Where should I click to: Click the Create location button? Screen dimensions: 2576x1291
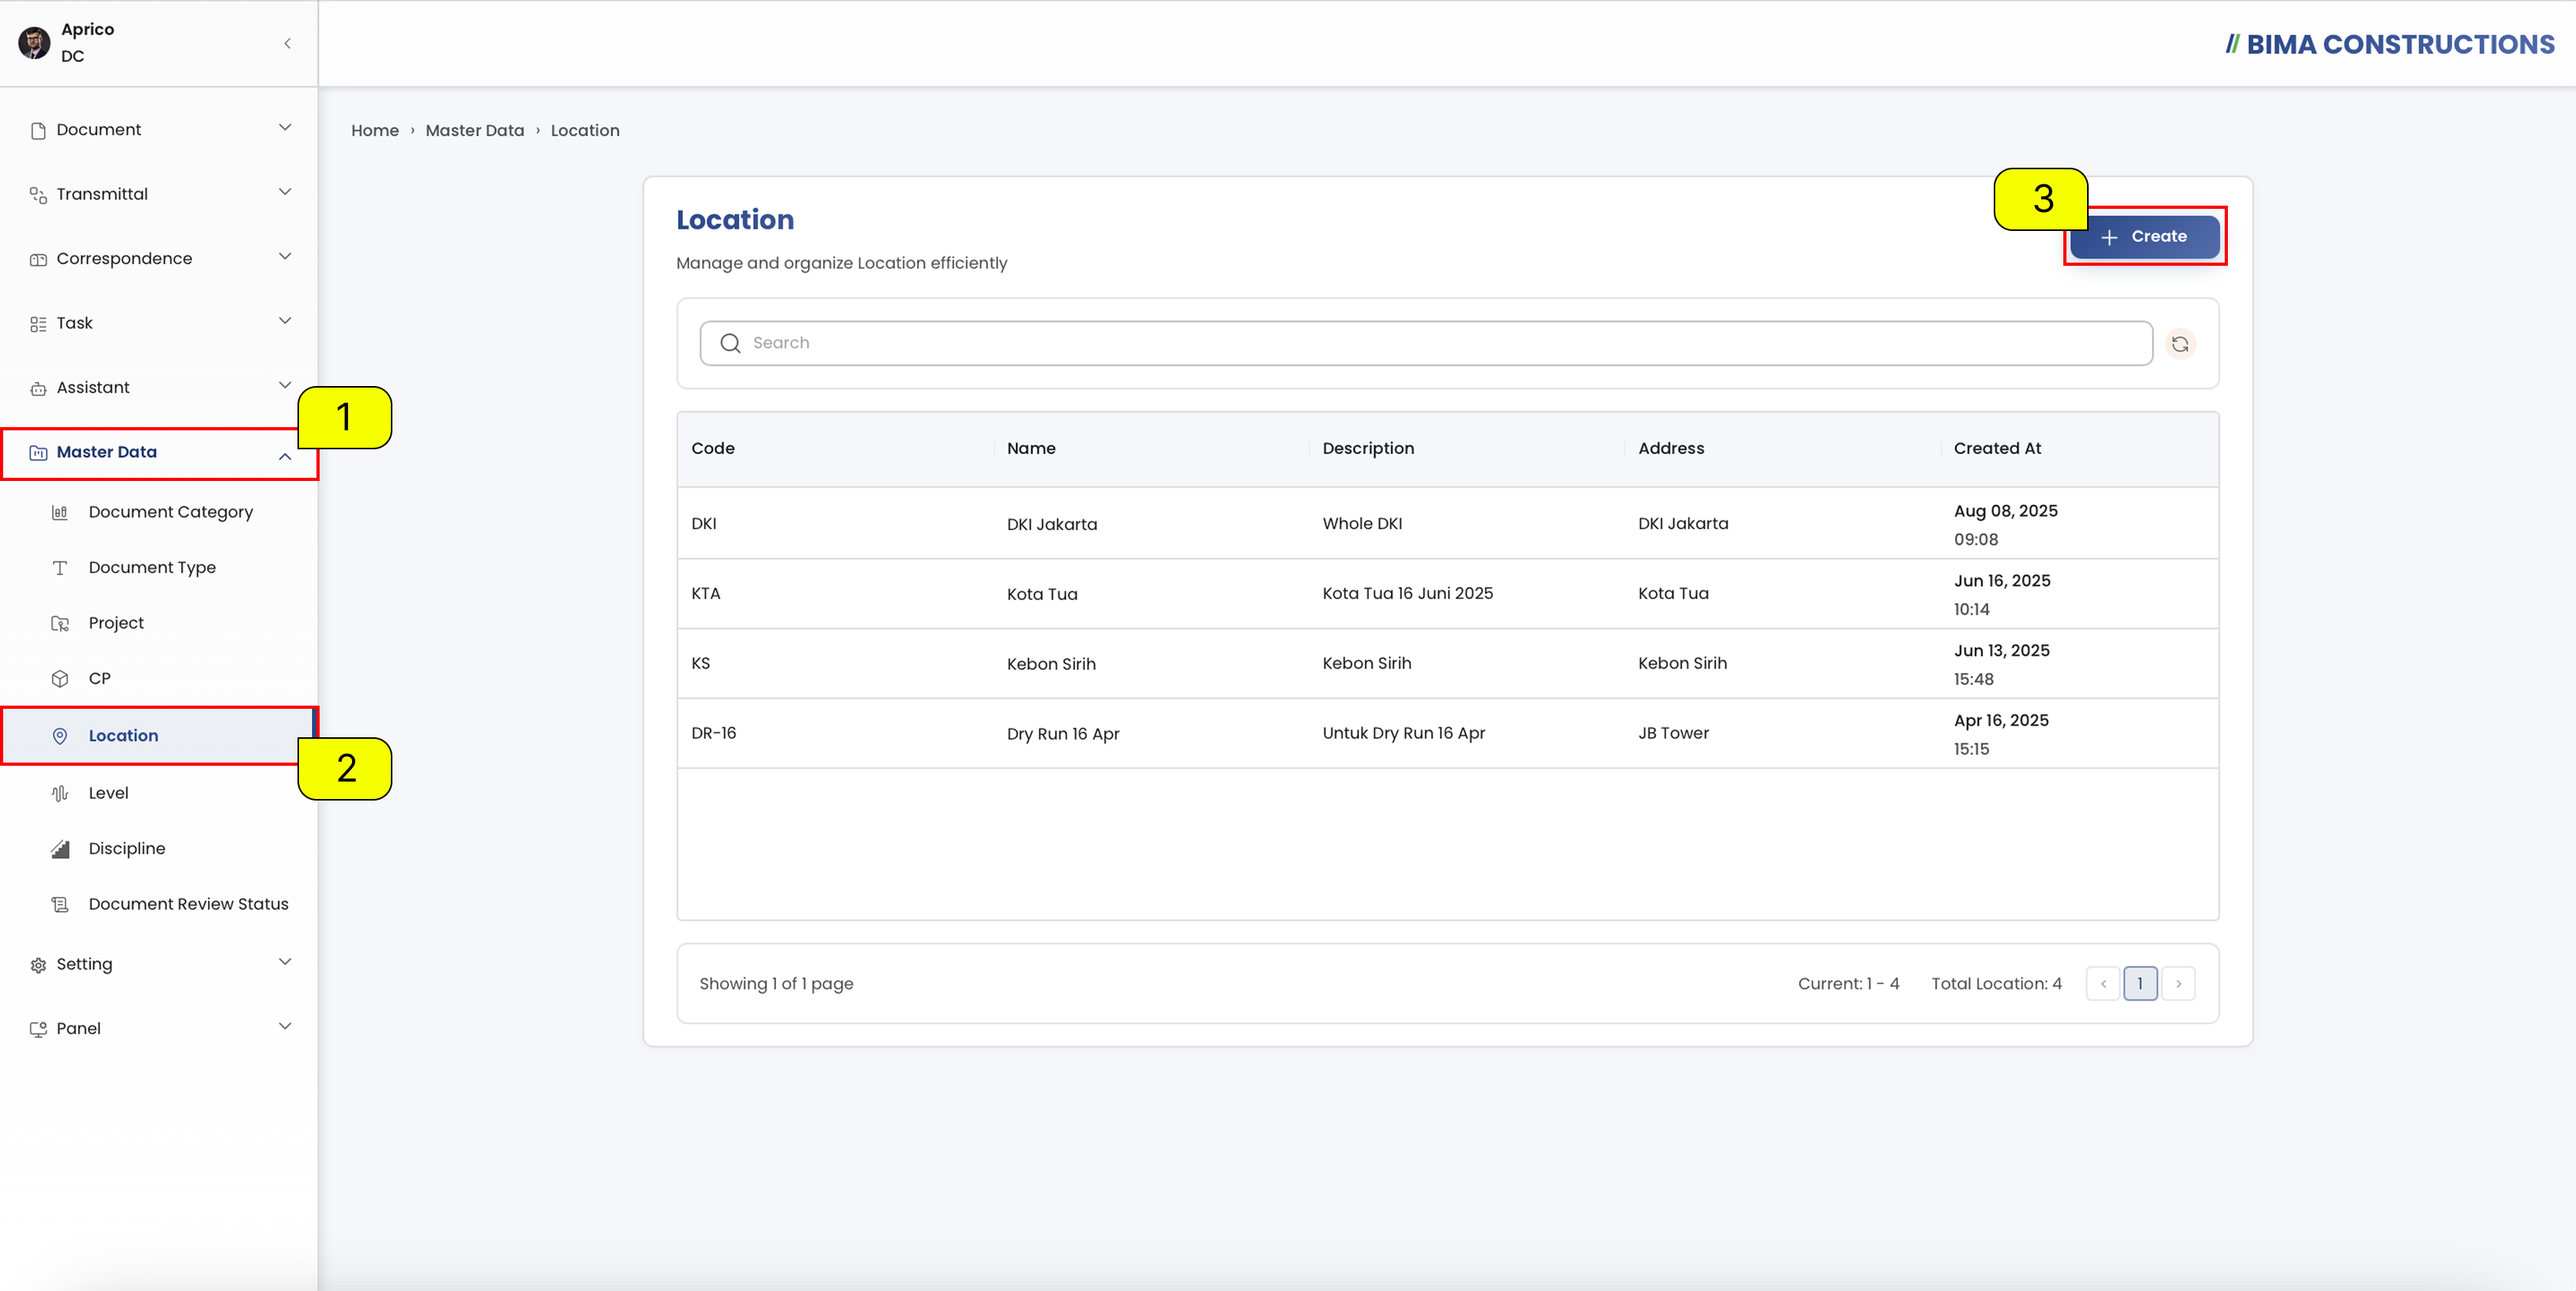click(x=2145, y=237)
